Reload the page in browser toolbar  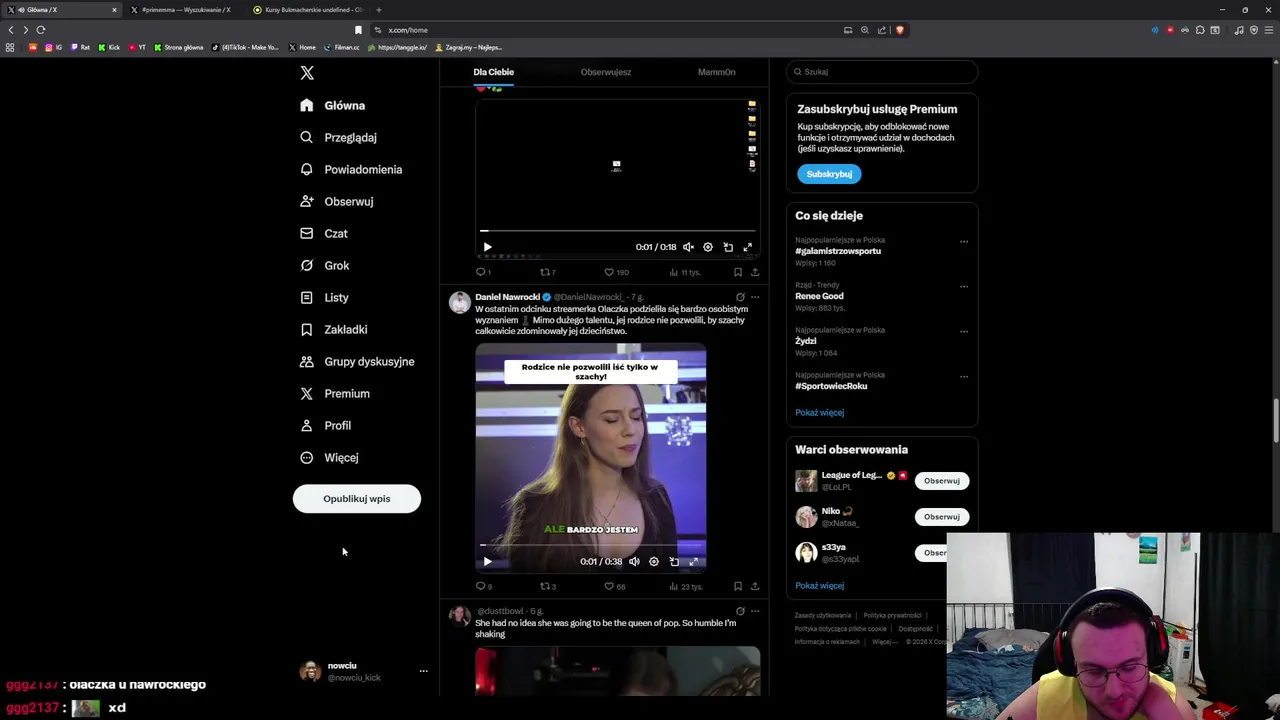pyautogui.click(x=41, y=30)
